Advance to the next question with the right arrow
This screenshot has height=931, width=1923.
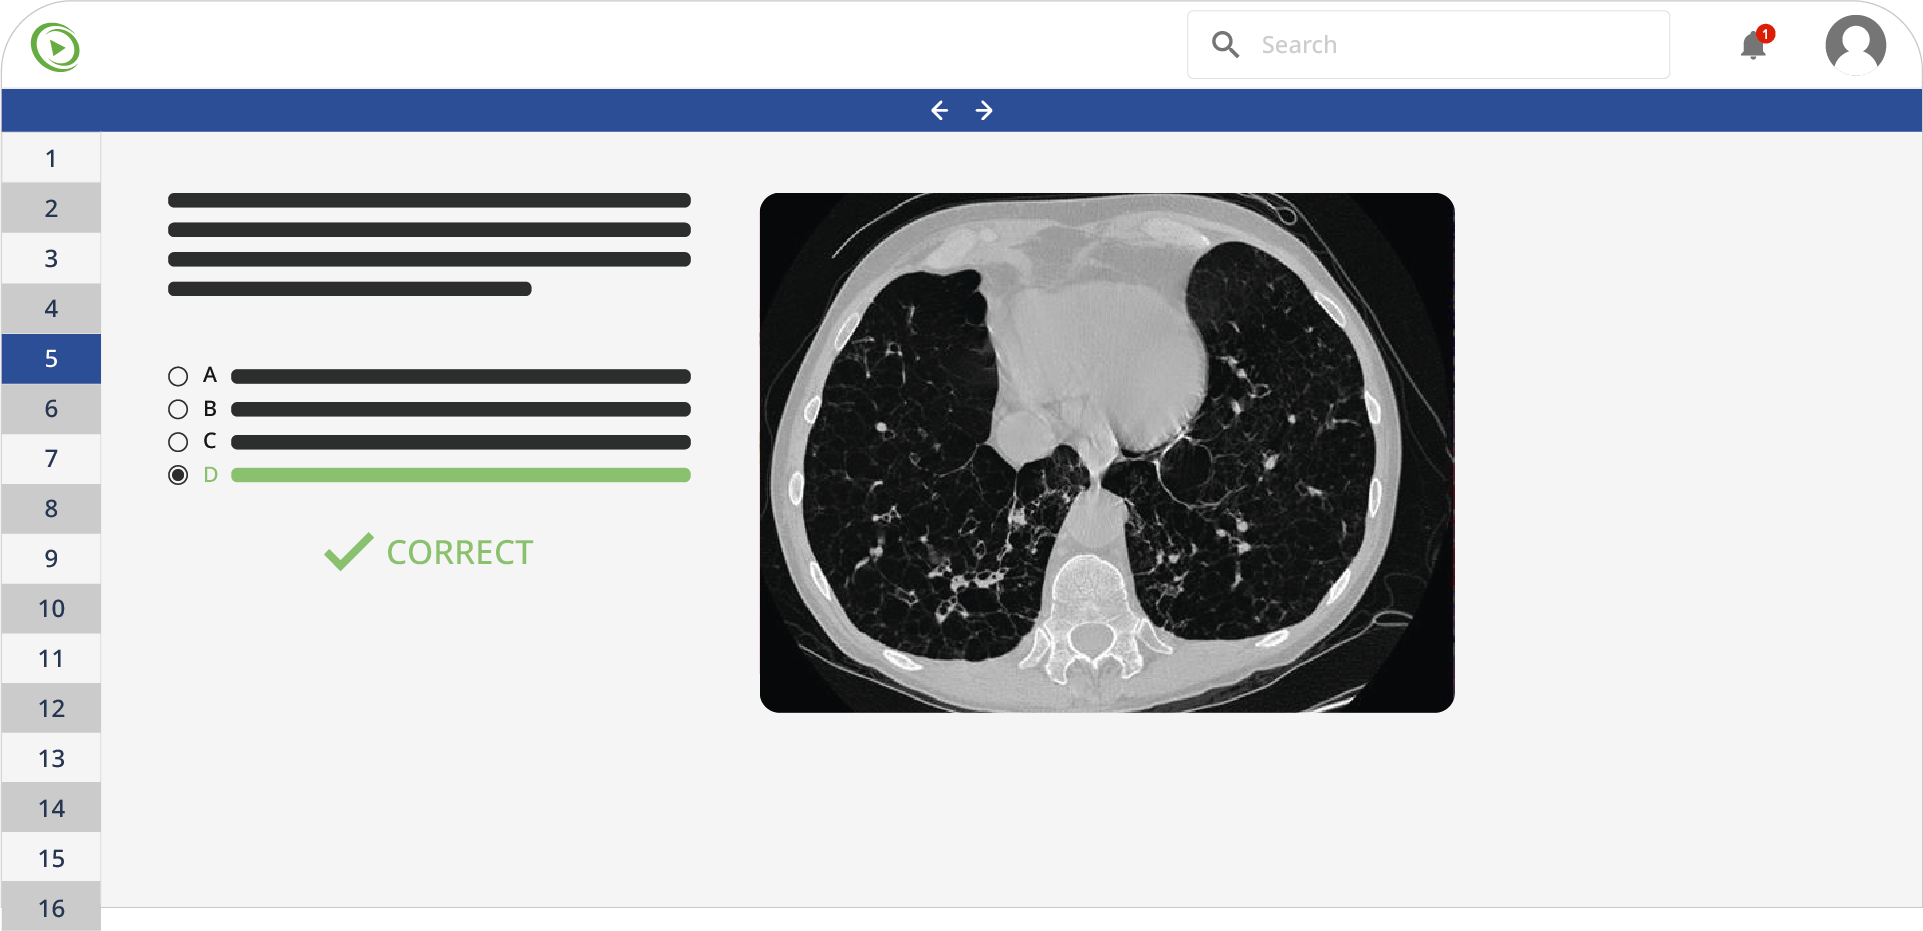pos(984,110)
